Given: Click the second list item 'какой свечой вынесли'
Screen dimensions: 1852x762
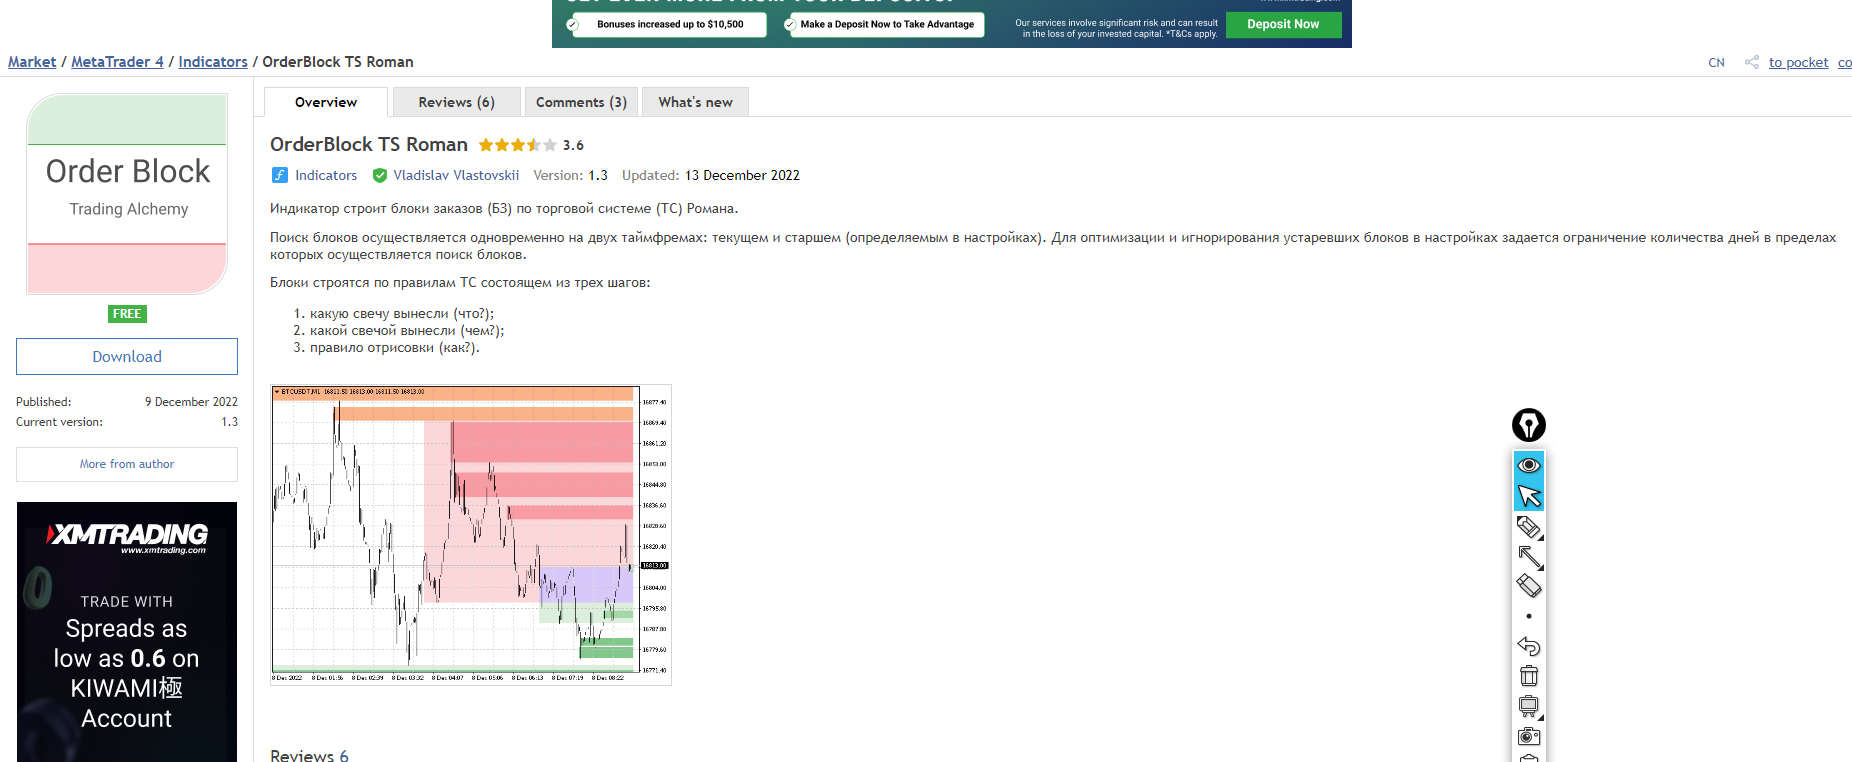Looking at the screenshot, I should (x=407, y=330).
